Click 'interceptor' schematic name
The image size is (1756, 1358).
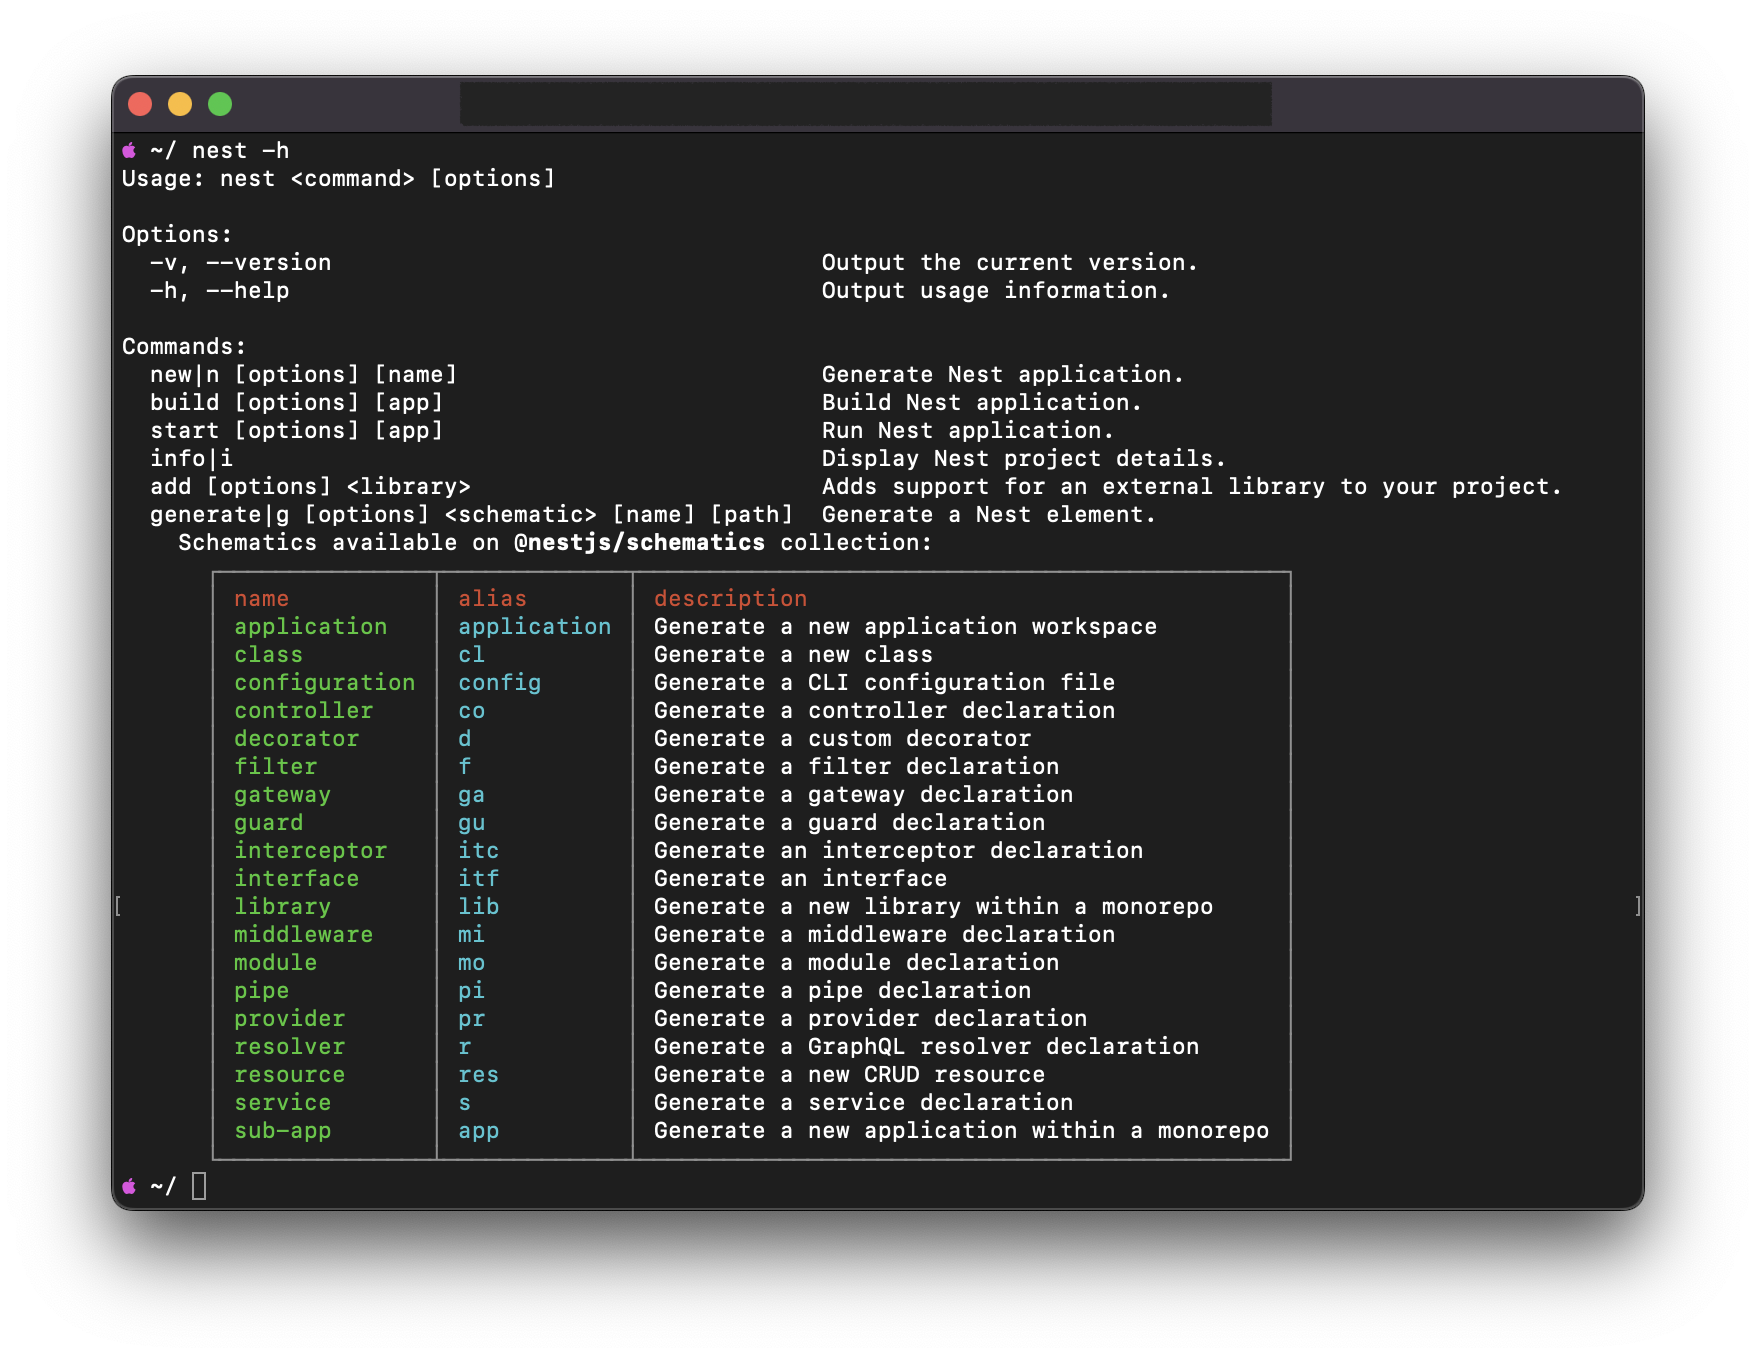311,851
